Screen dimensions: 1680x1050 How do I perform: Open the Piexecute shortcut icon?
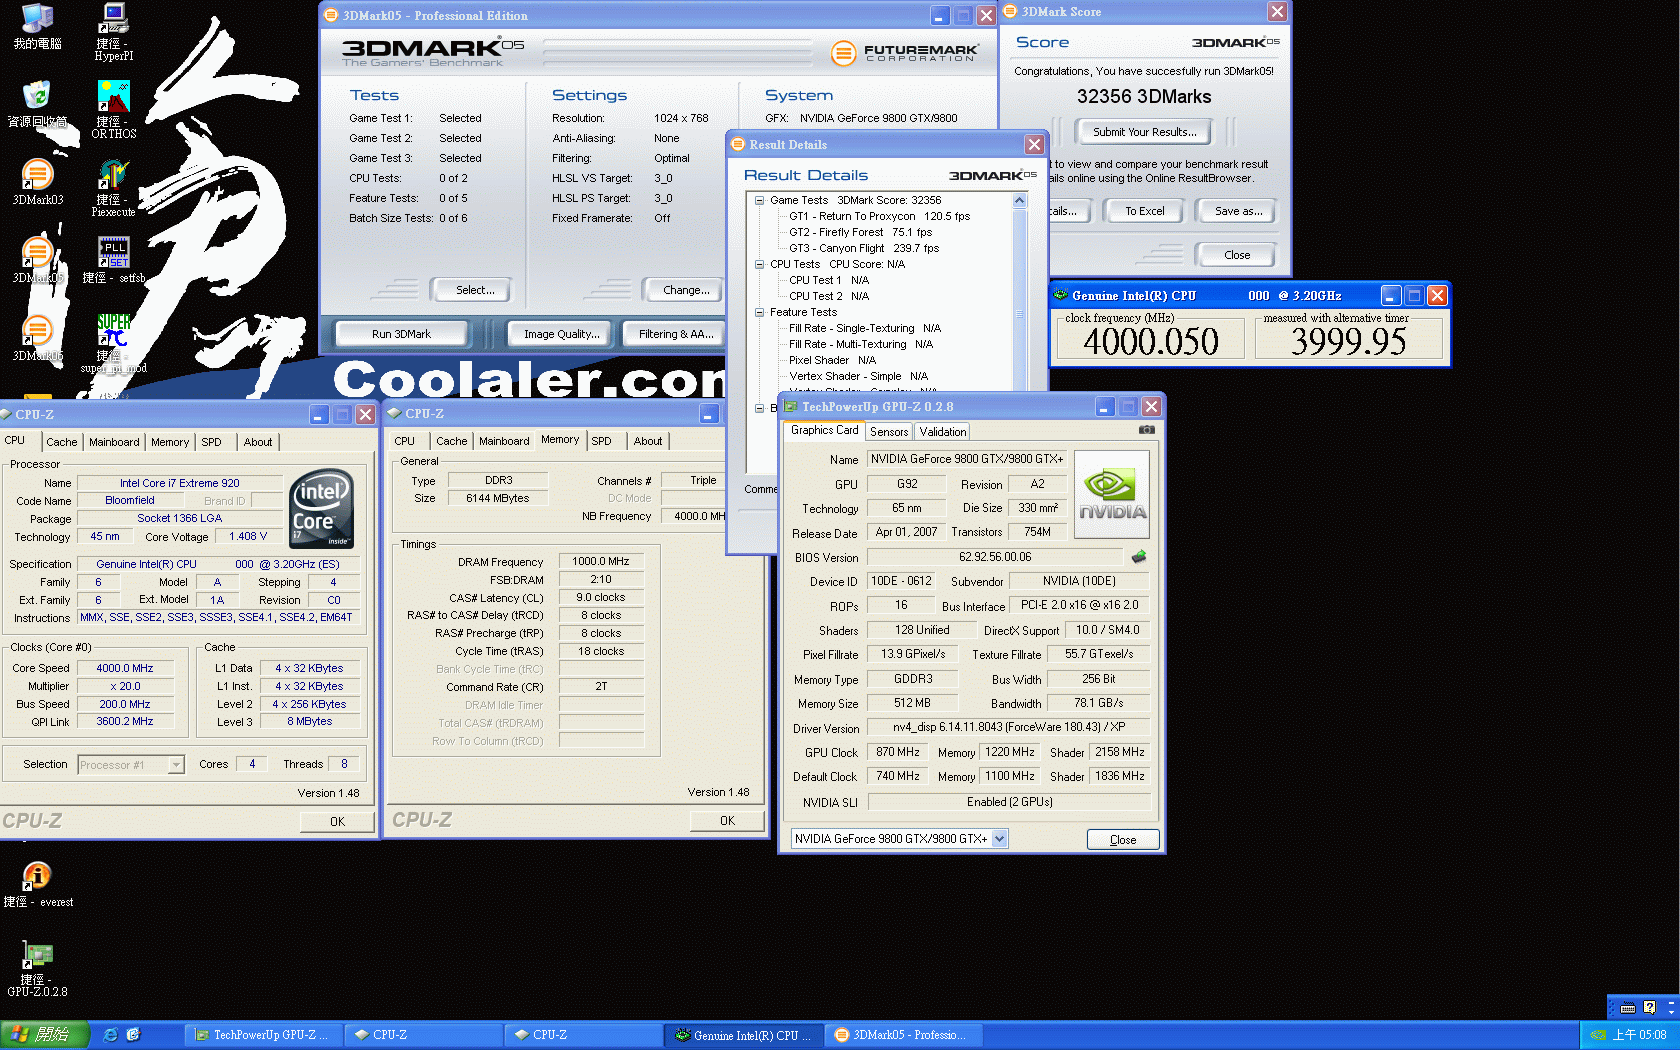point(113,187)
